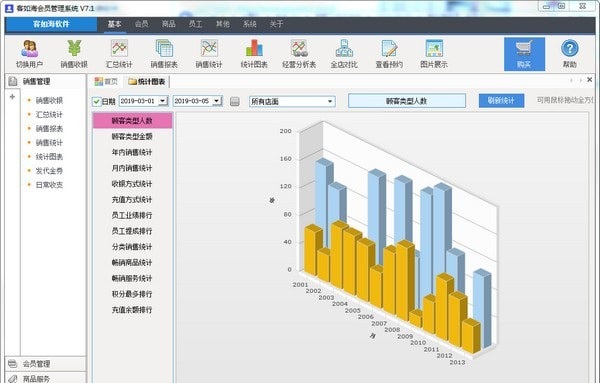Open the 查看预约 toolbar icon
Image resolution: width=600 pixels, height=383 pixels.
[389, 54]
